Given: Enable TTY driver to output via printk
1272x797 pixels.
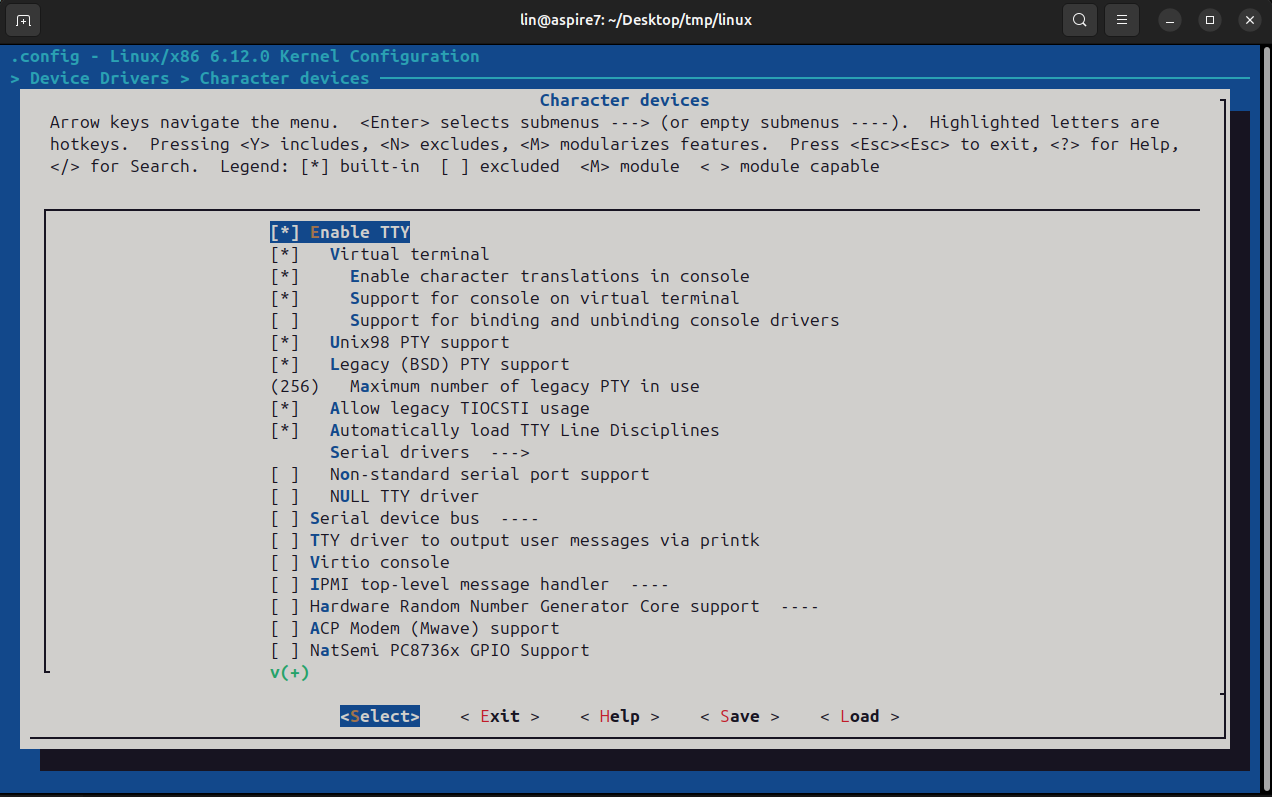Looking at the screenshot, I should pos(515,540).
